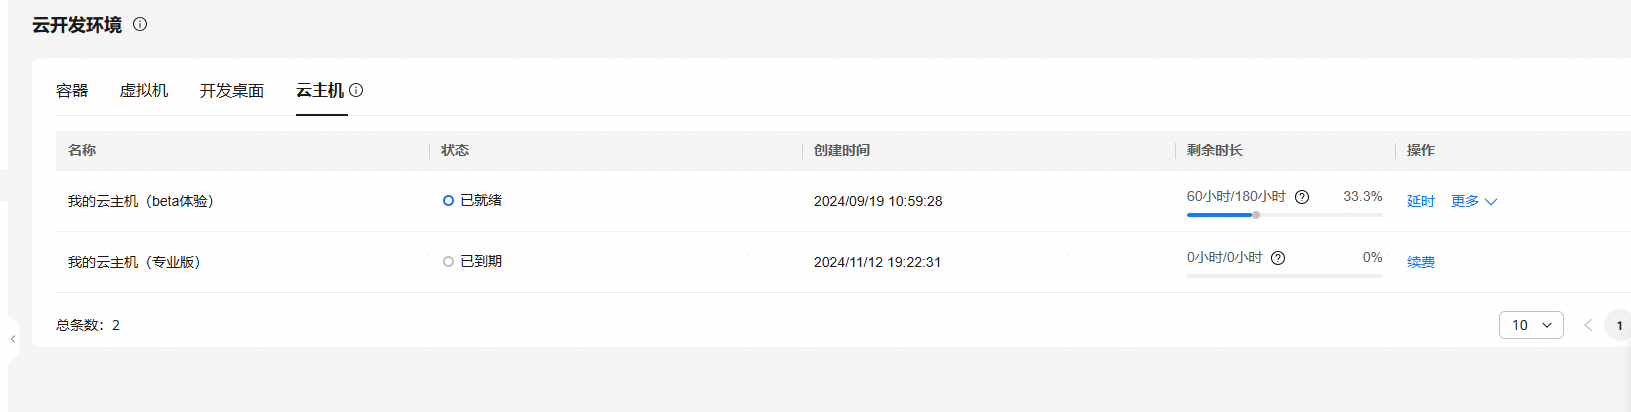
Task: Collapse the left sidebar handle arrow
Action: 13,339
